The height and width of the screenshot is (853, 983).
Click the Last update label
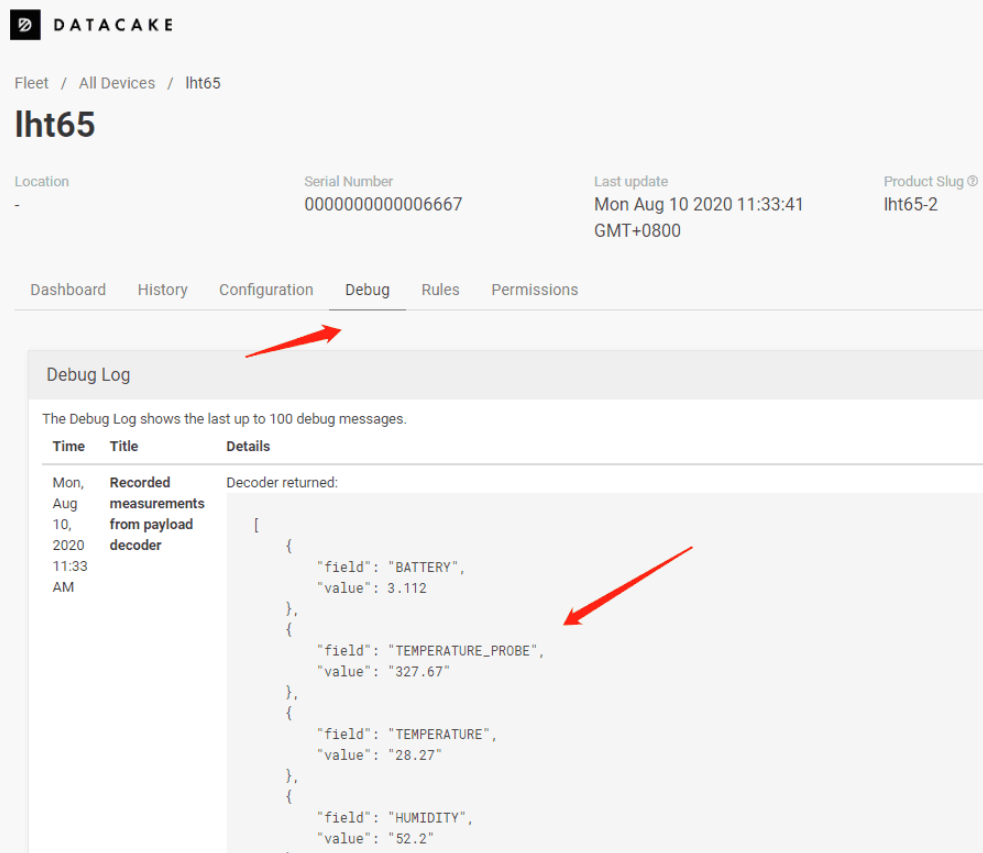click(x=631, y=181)
